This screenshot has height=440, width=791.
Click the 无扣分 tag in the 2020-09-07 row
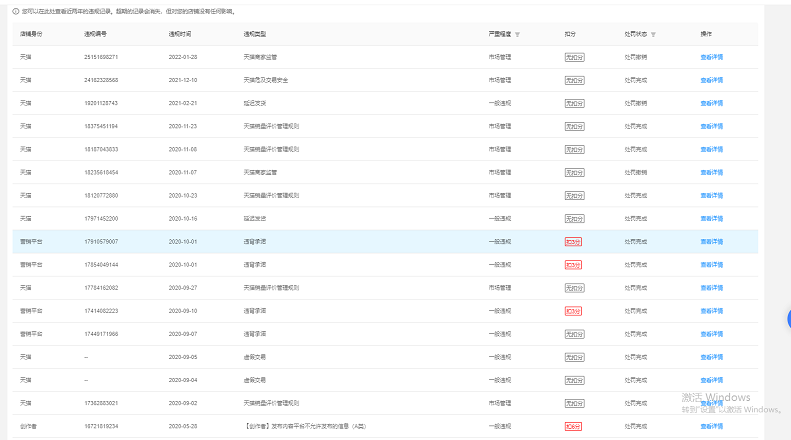tap(574, 334)
